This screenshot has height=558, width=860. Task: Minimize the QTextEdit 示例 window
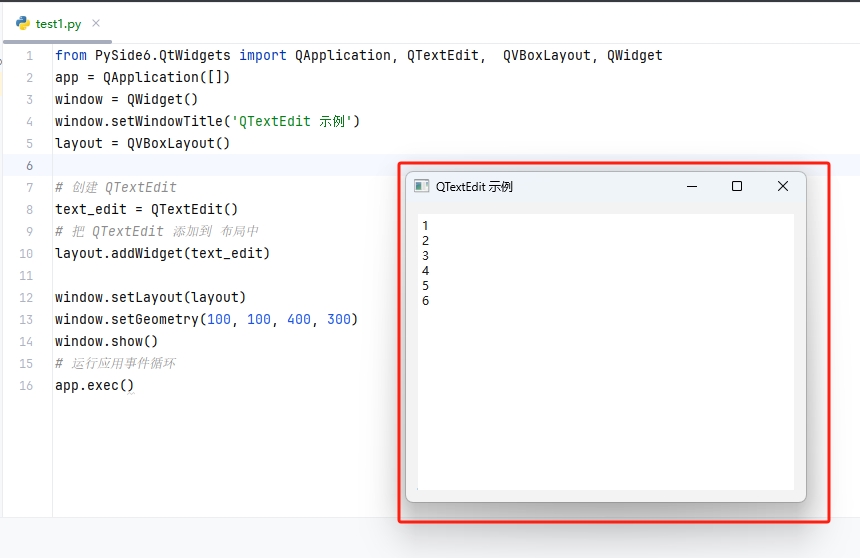click(x=691, y=186)
